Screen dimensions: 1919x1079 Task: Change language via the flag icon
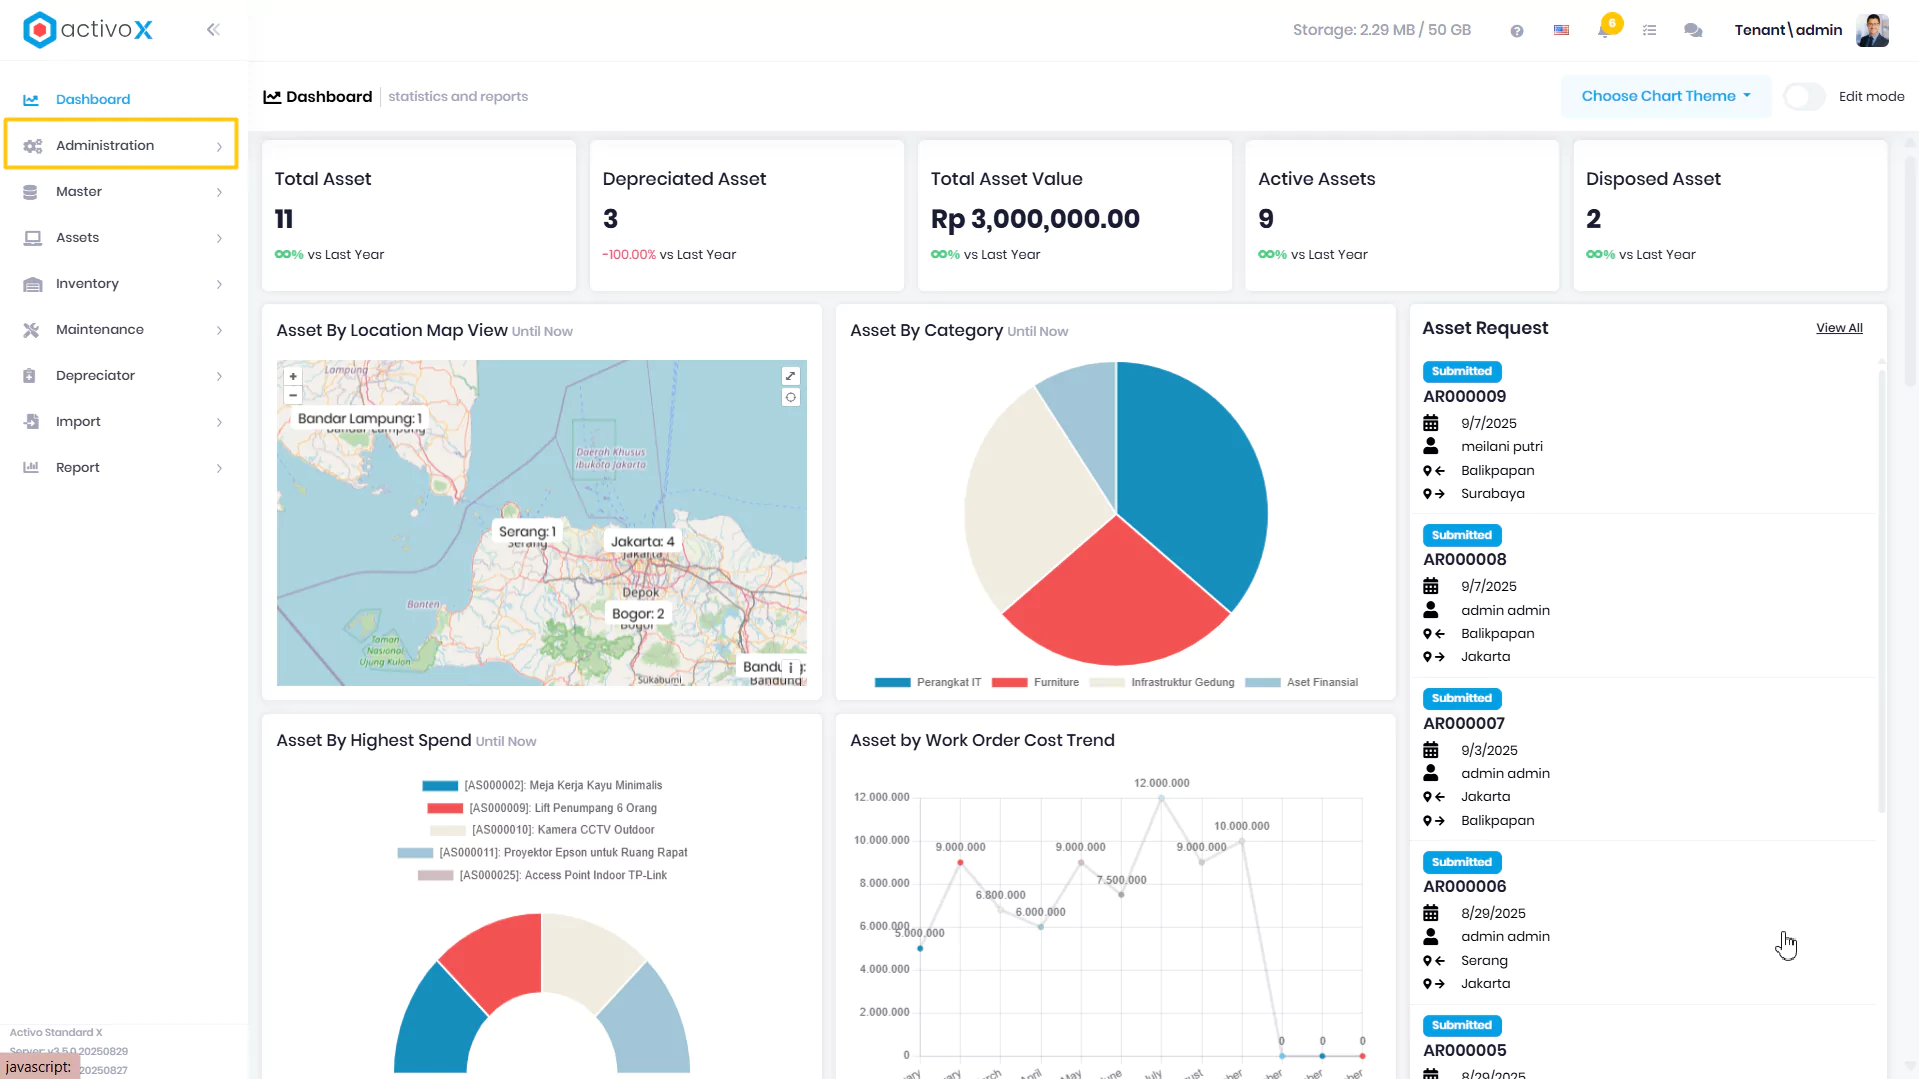pos(1561,31)
